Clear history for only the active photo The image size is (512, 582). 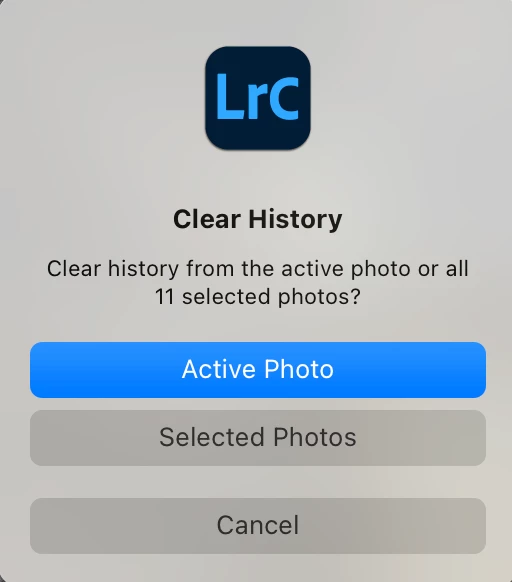pos(258,370)
